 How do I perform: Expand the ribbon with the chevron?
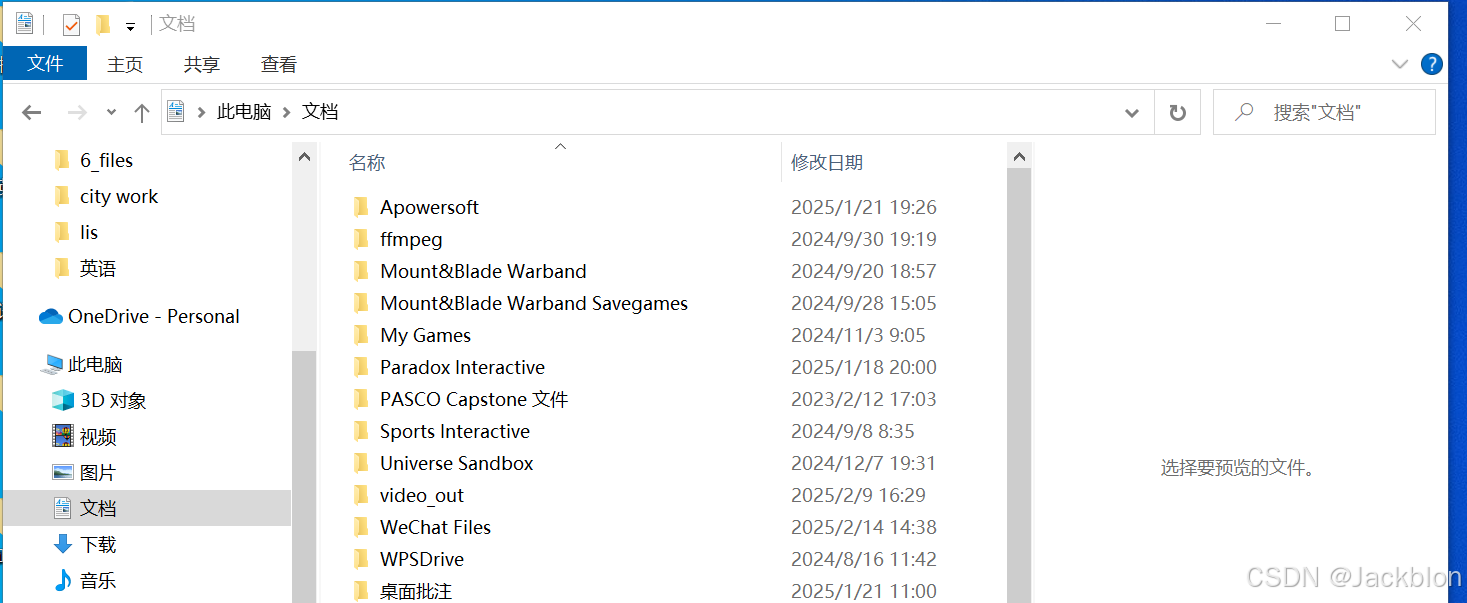[x=1400, y=64]
